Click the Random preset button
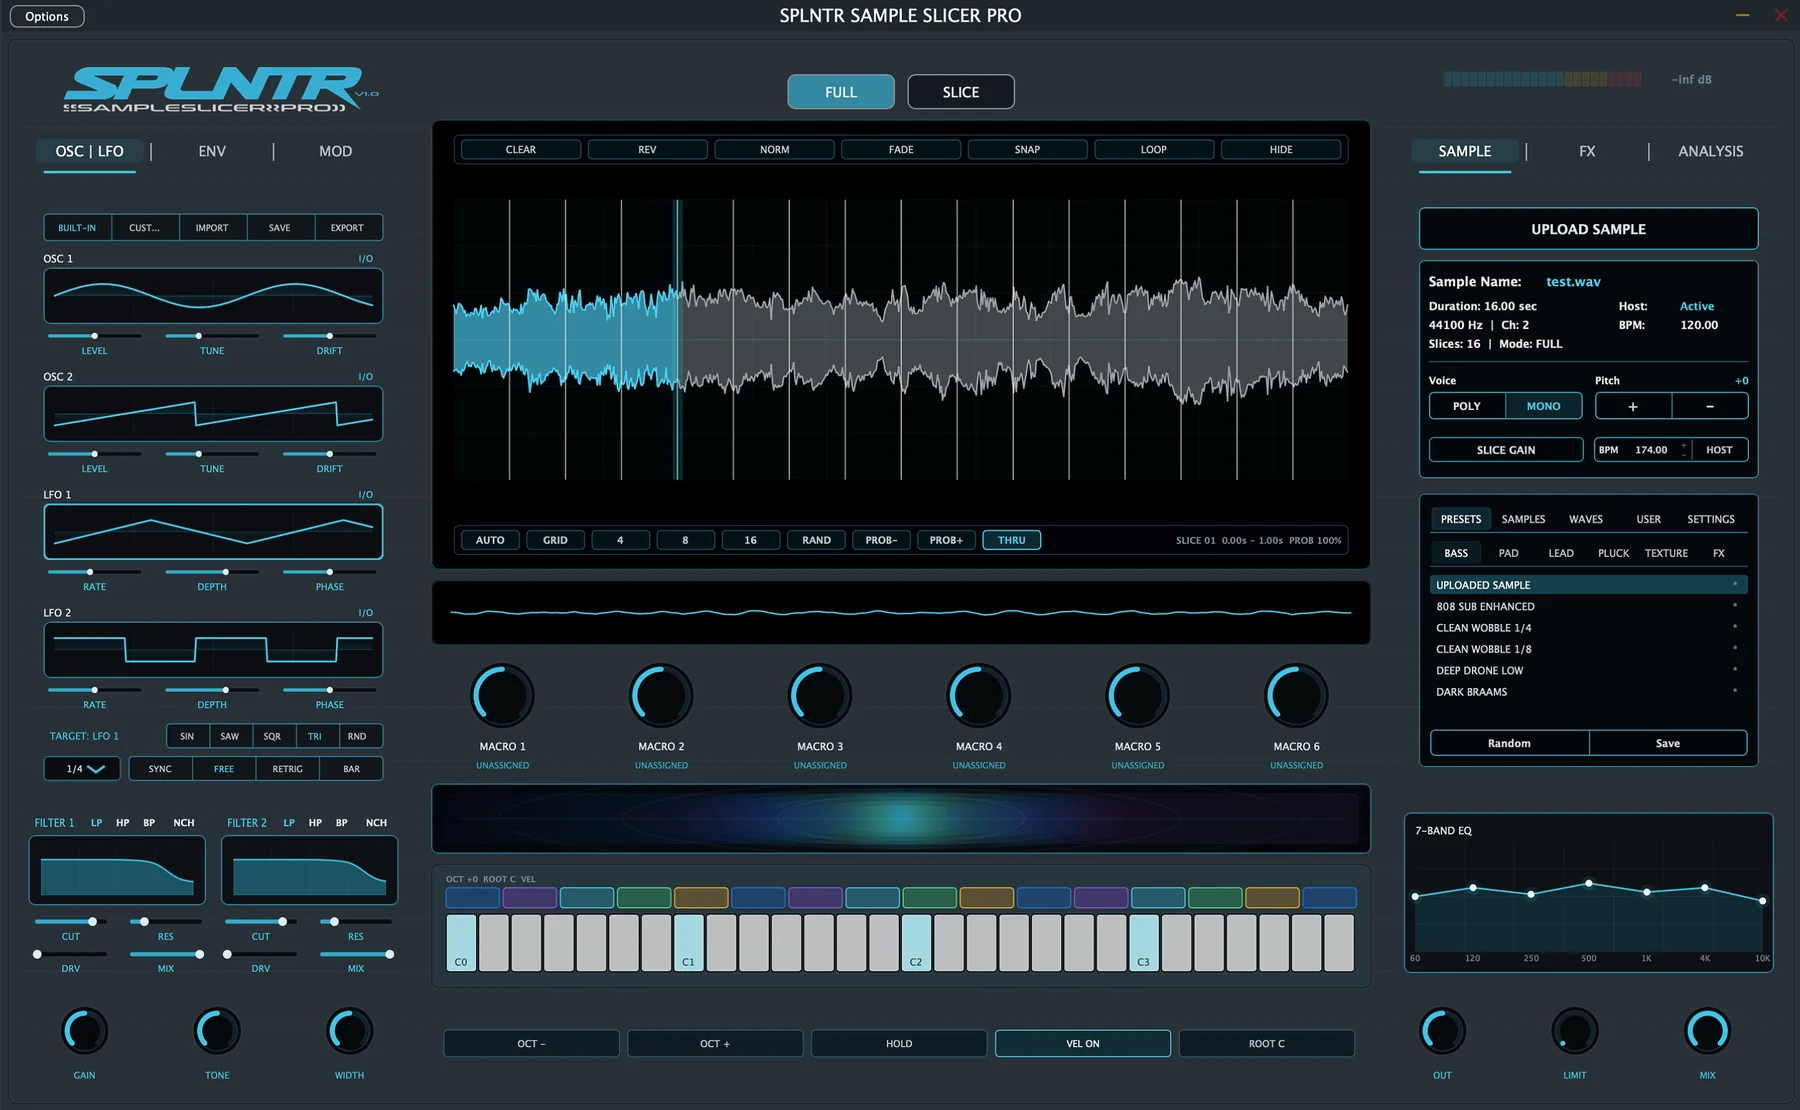 click(x=1510, y=743)
